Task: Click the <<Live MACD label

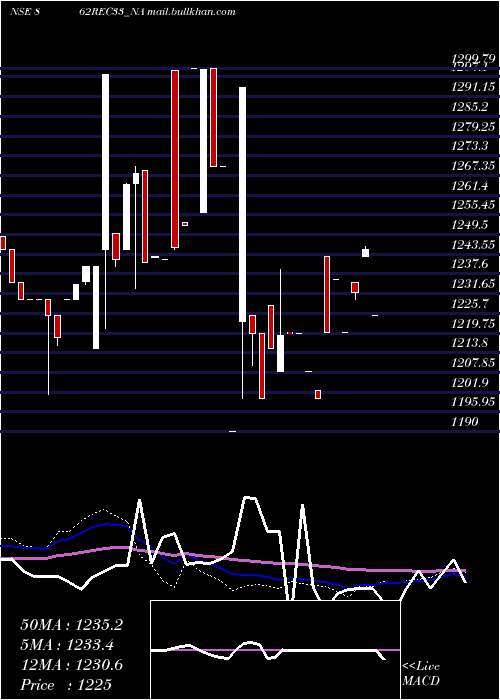Action: 421,674
